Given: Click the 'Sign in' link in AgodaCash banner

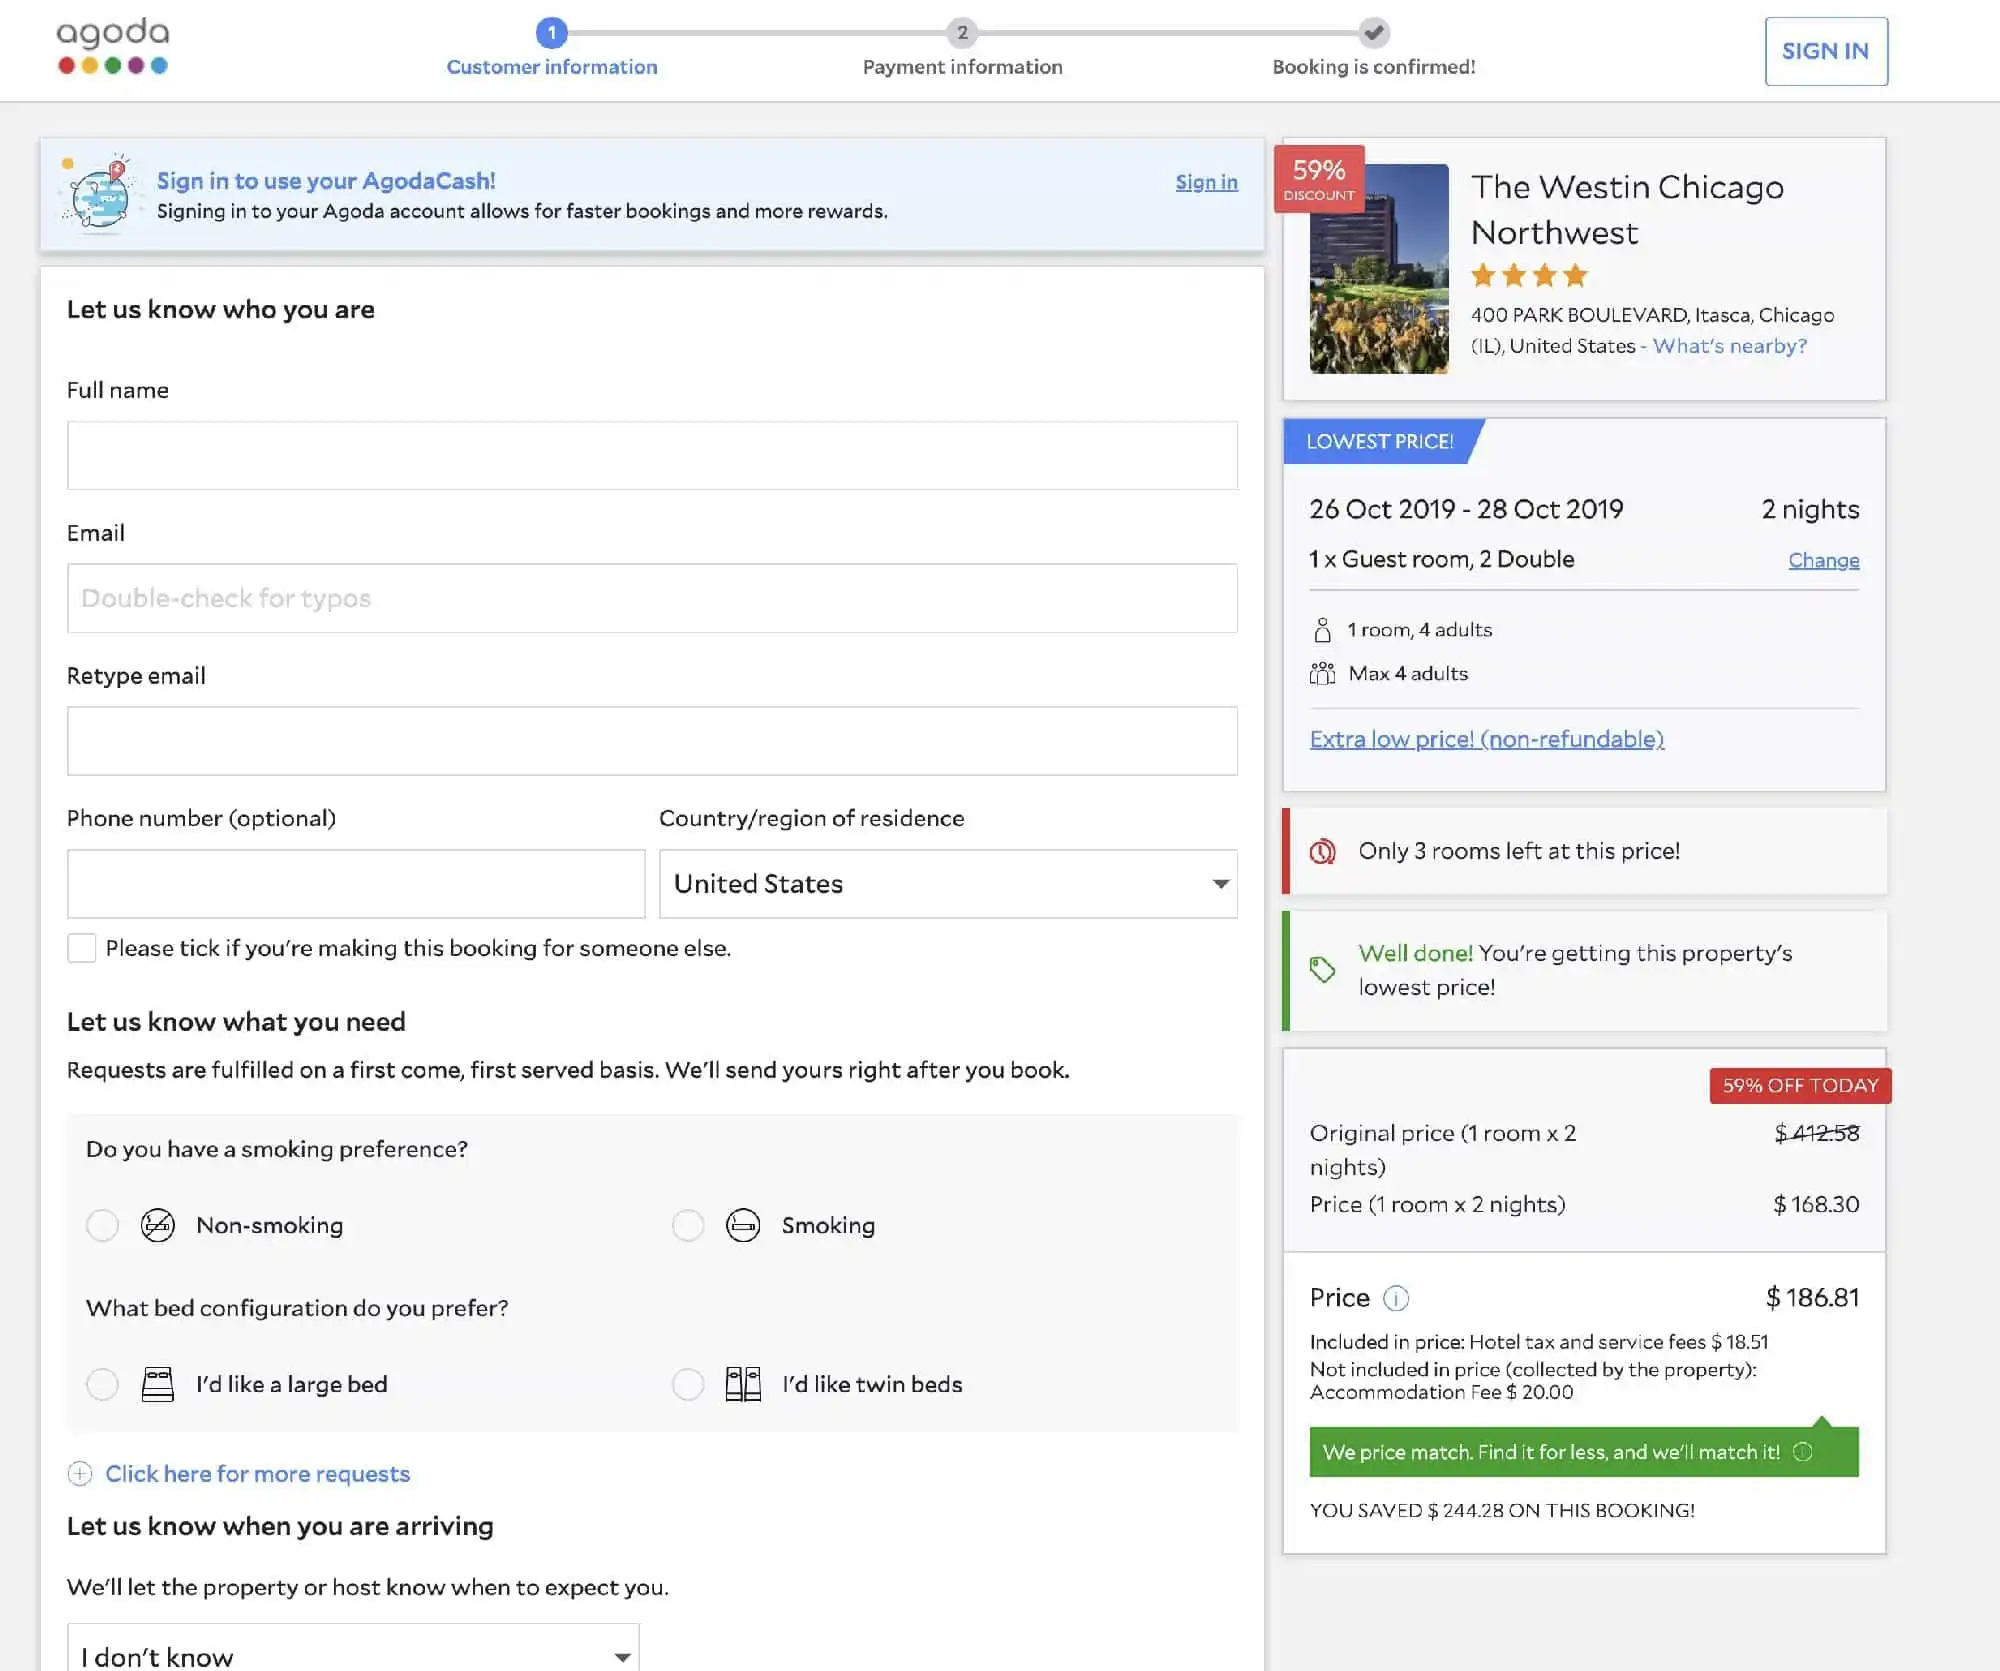Looking at the screenshot, I should [x=1206, y=182].
